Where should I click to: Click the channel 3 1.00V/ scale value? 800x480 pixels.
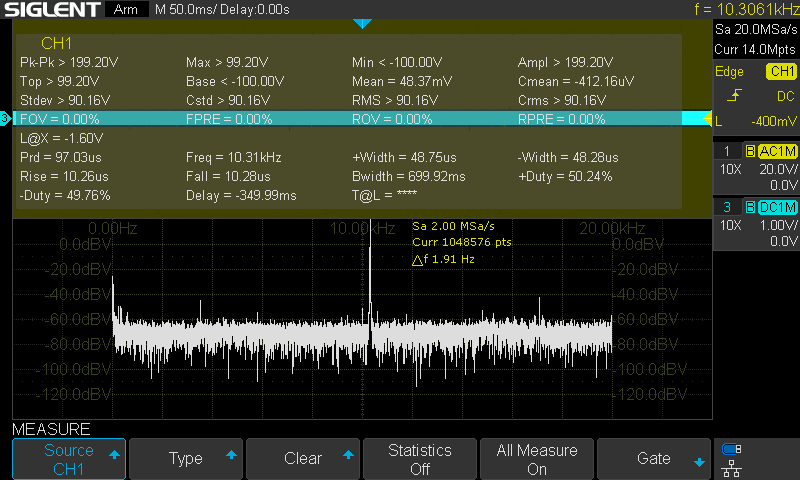click(778, 225)
